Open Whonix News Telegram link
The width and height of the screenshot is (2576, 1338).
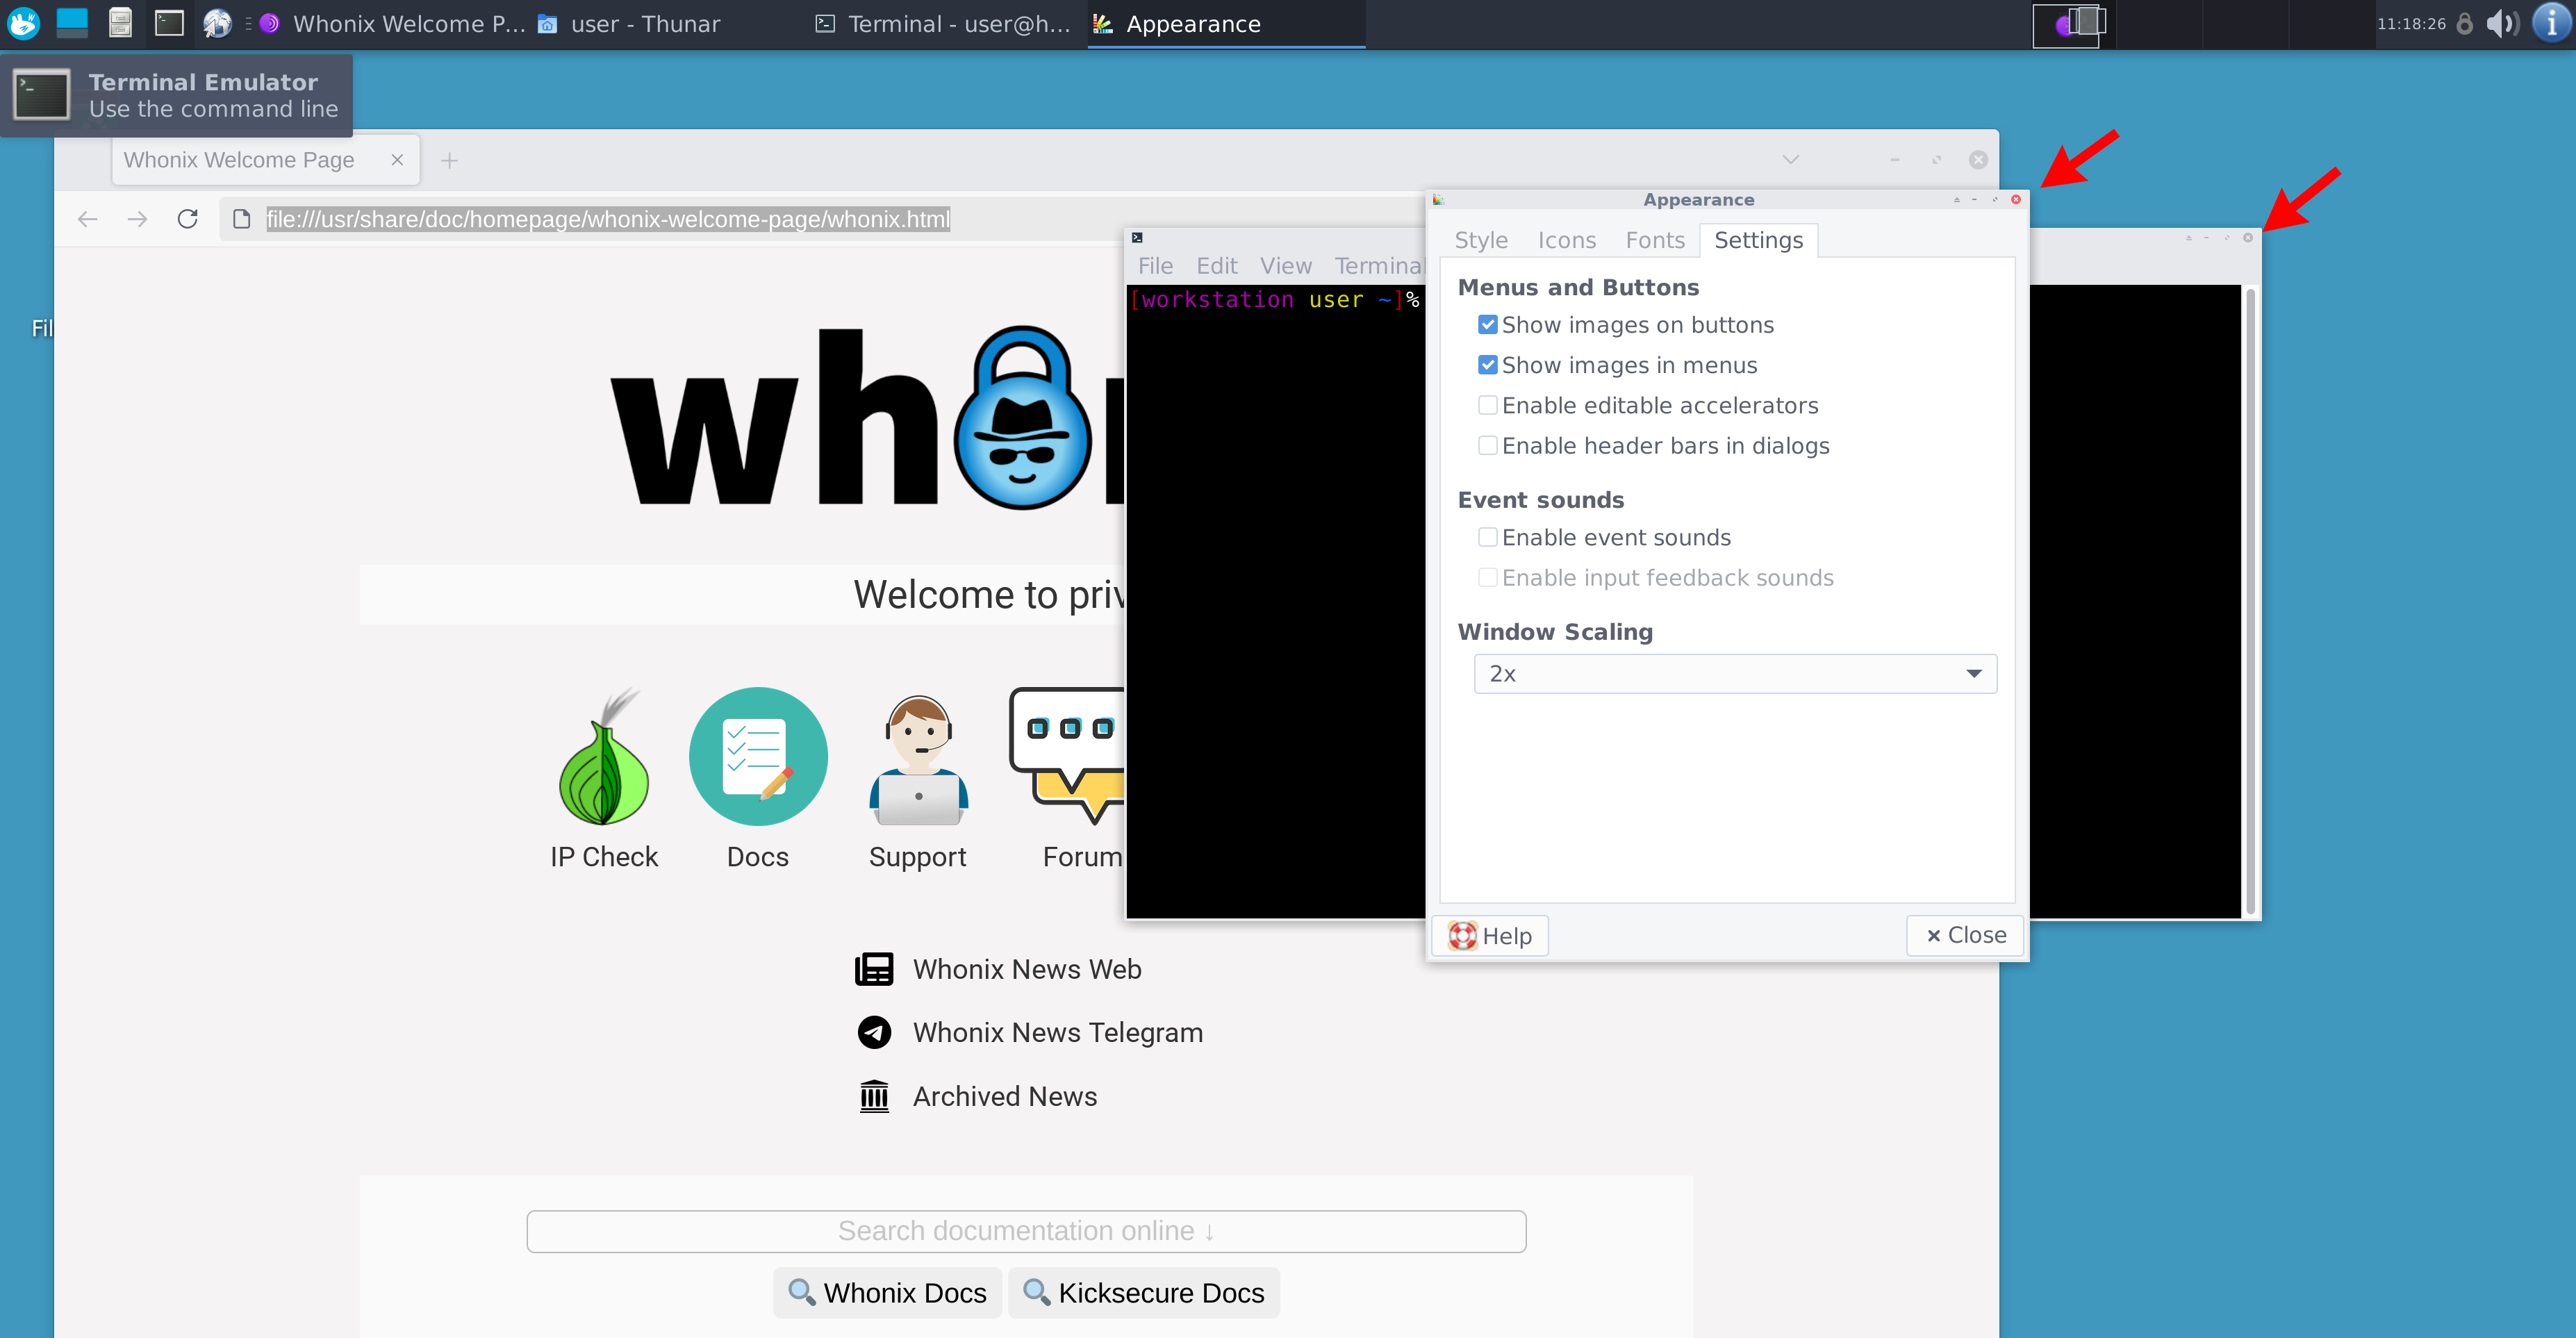1057,1032
